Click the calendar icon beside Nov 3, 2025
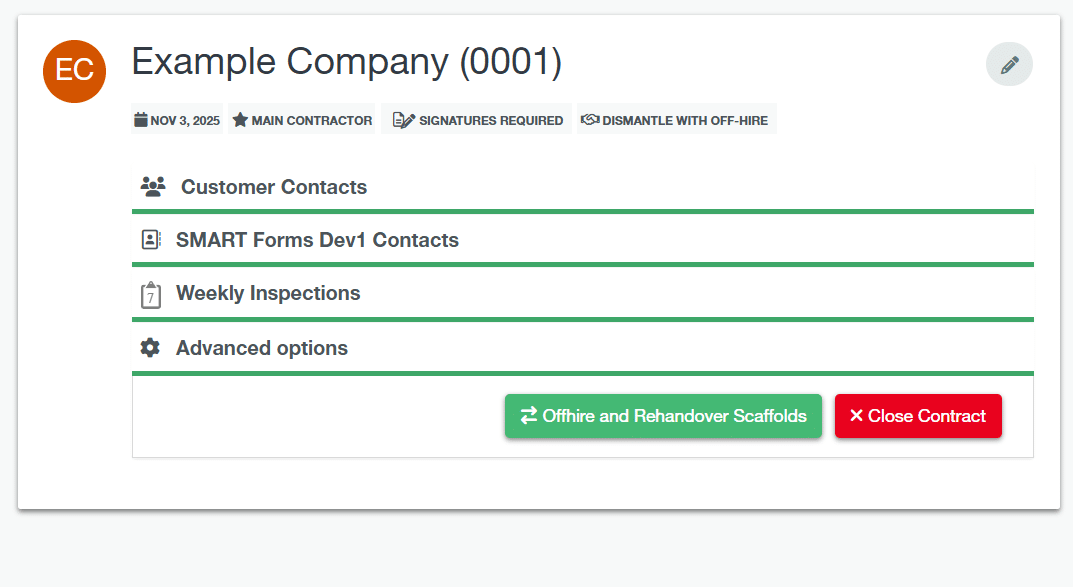 tap(141, 120)
